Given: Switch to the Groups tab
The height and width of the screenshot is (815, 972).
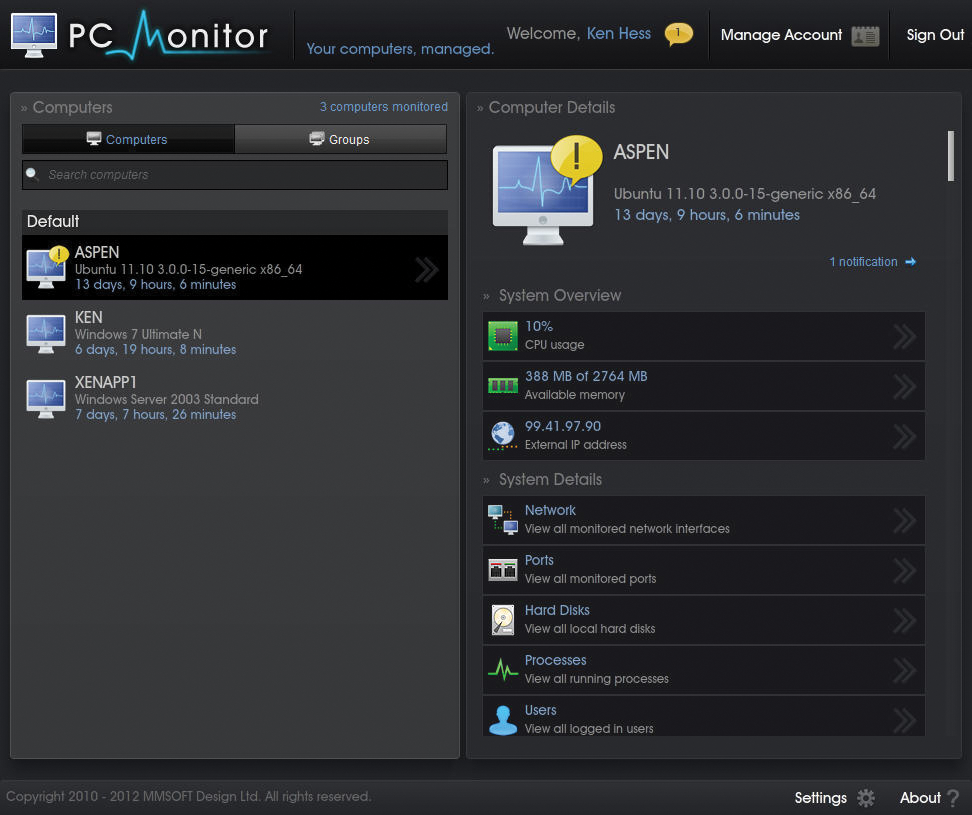Looking at the screenshot, I should pyautogui.click(x=341, y=139).
